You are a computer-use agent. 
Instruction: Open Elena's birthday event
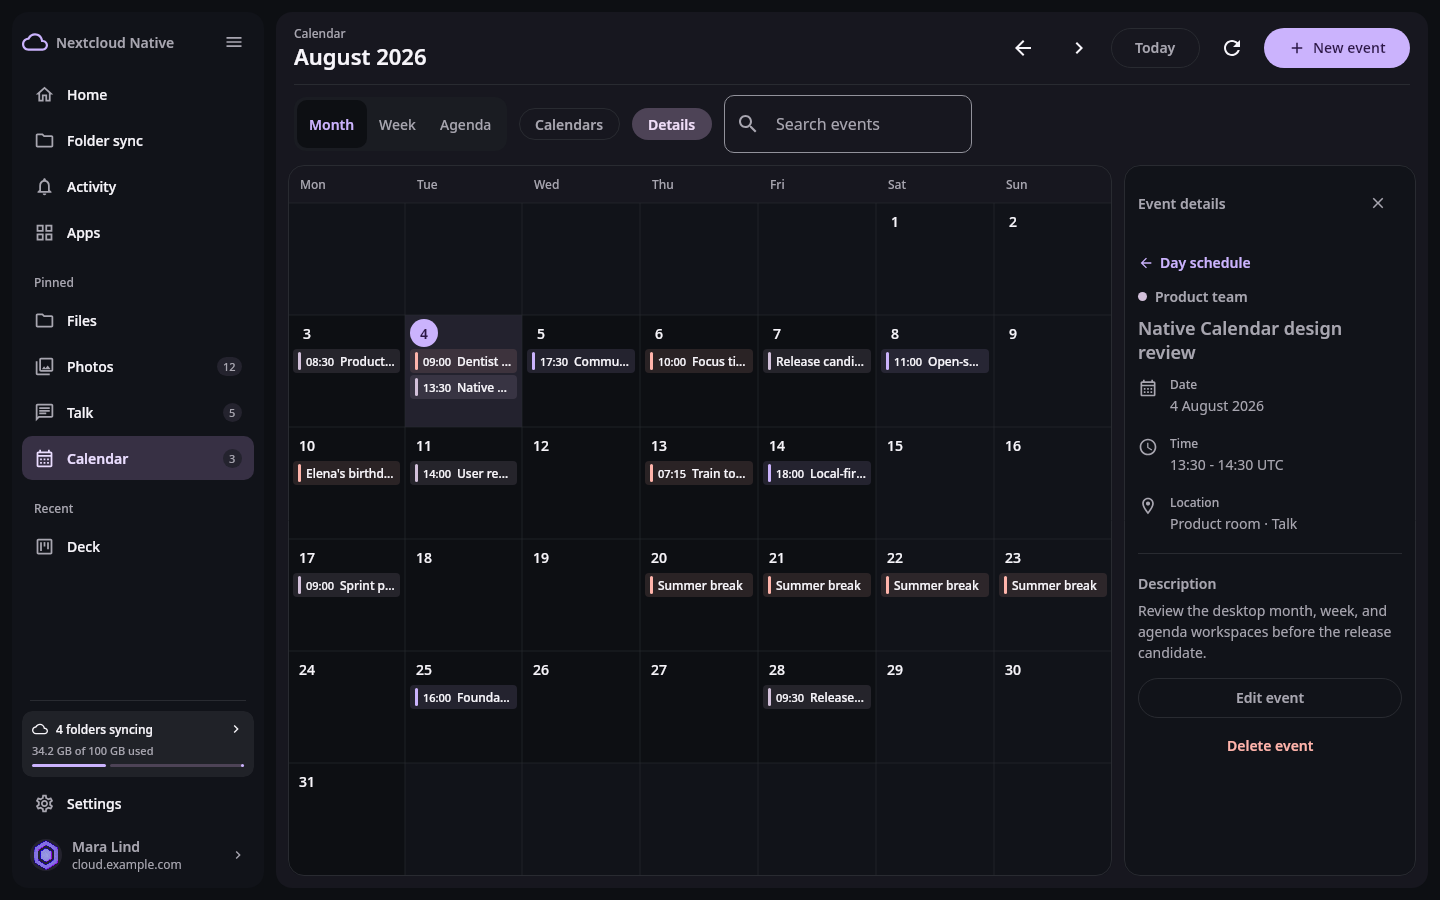347,474
